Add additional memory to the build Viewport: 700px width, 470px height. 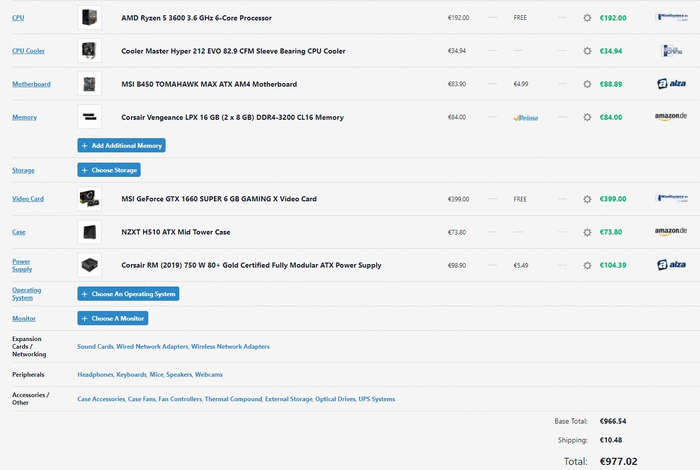click(121, 146)
